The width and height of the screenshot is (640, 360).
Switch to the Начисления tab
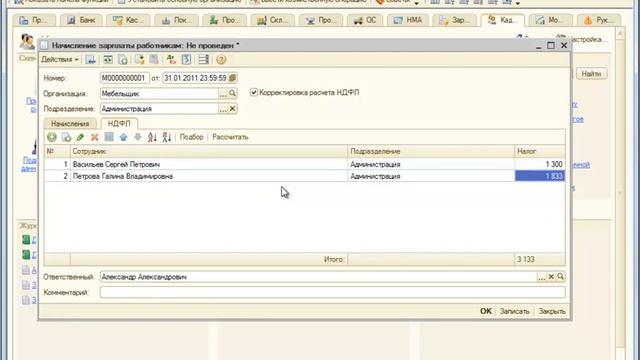[70, 123]
